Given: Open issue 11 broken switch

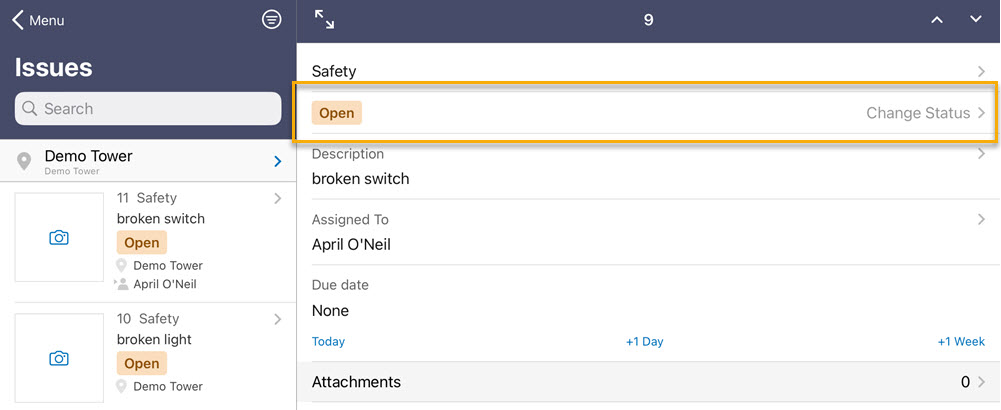Looking at the screenshot, I should point(148,242).
